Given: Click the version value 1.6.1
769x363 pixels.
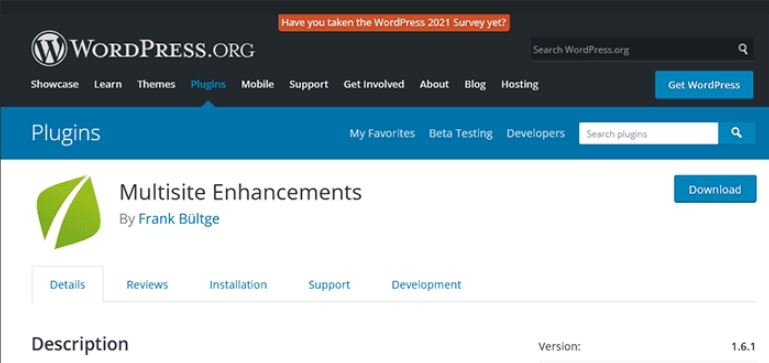Looking at the screenshot, I should click(x=743, y=347).
